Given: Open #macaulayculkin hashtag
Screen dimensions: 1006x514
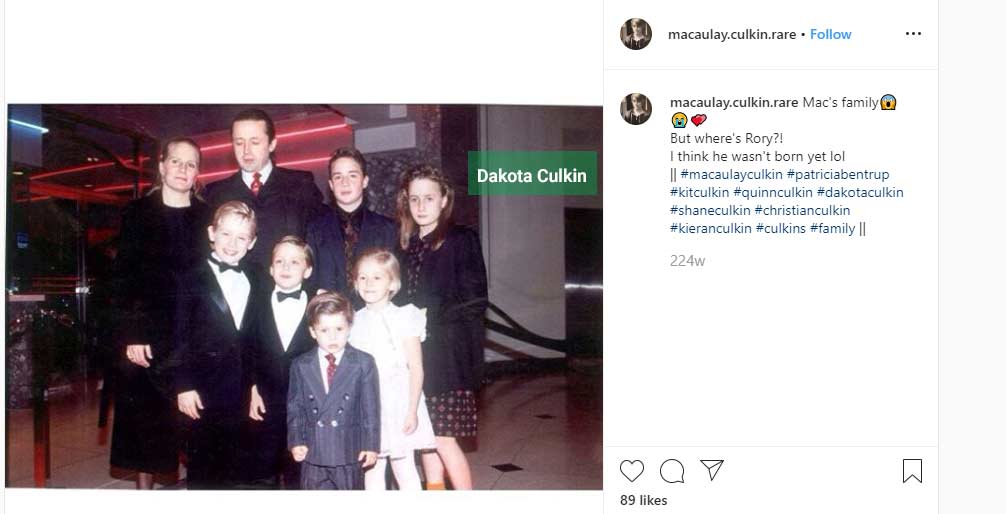Looking at the screenshot, I should 731,175.
